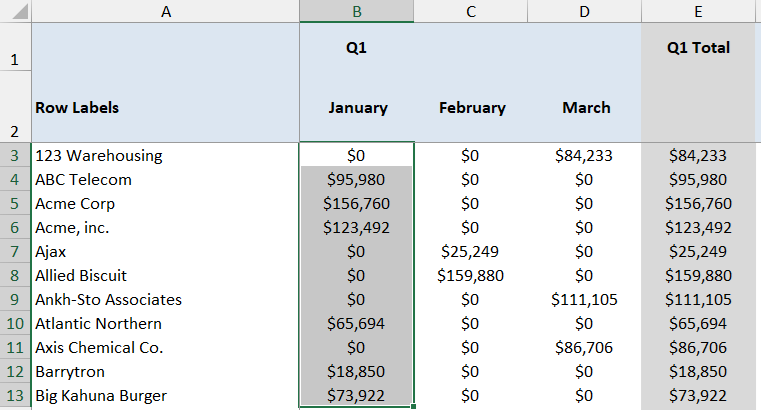Select column C header
This screenshot has width=761, height=410.
pos(471,11)
